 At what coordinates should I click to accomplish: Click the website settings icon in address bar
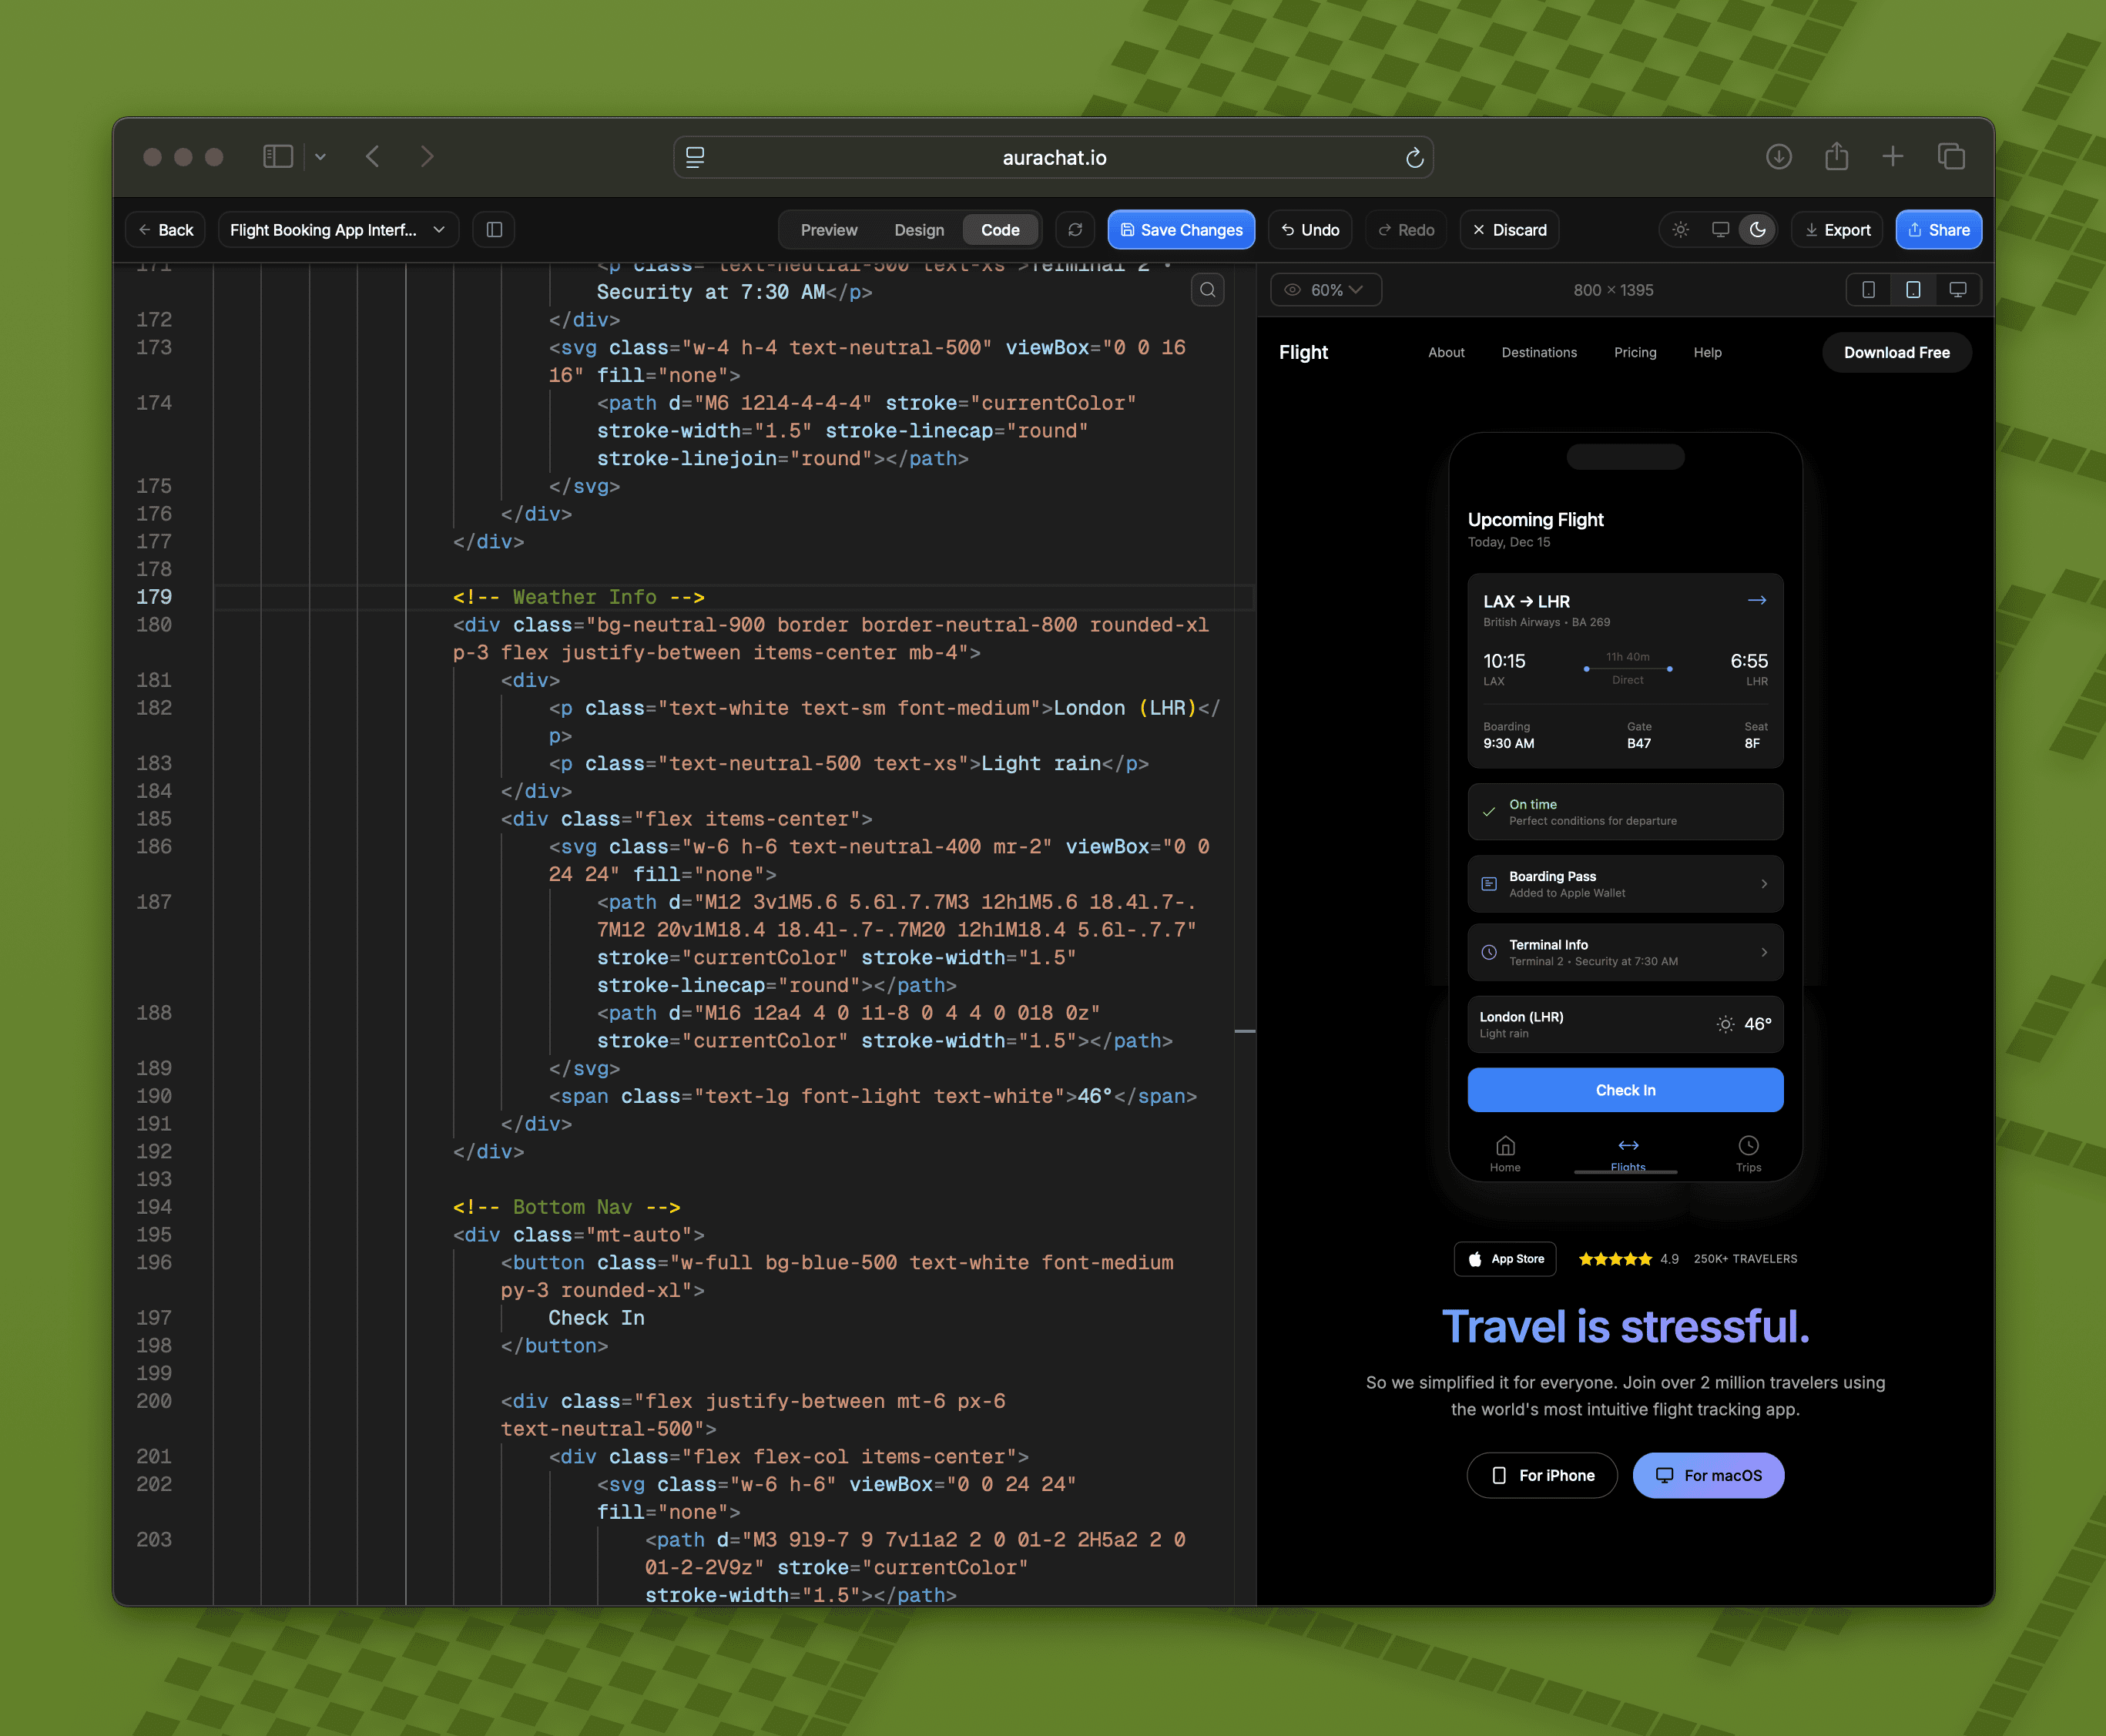(695, 157)
